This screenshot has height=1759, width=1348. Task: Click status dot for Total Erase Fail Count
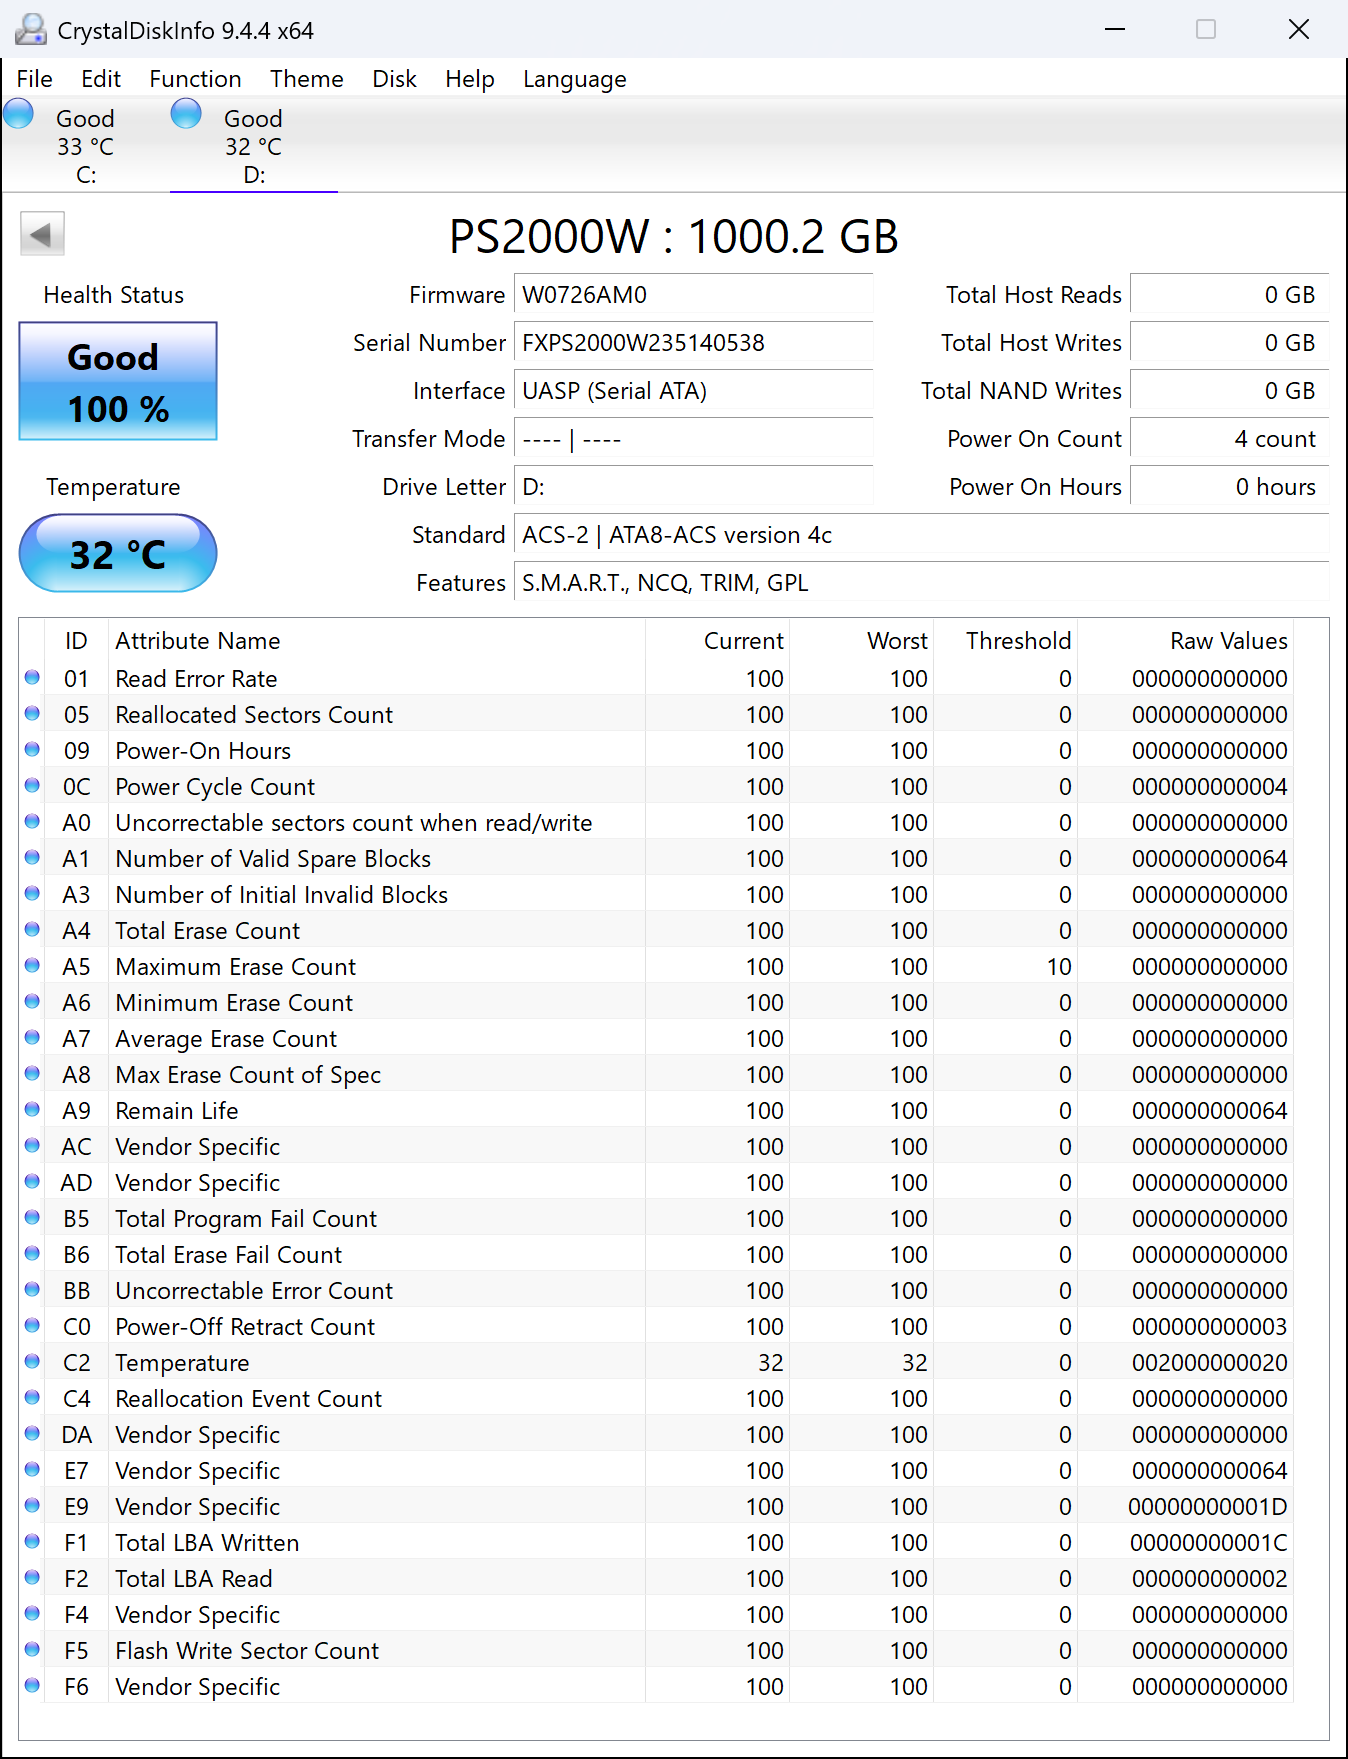(x=32, y=1254)
